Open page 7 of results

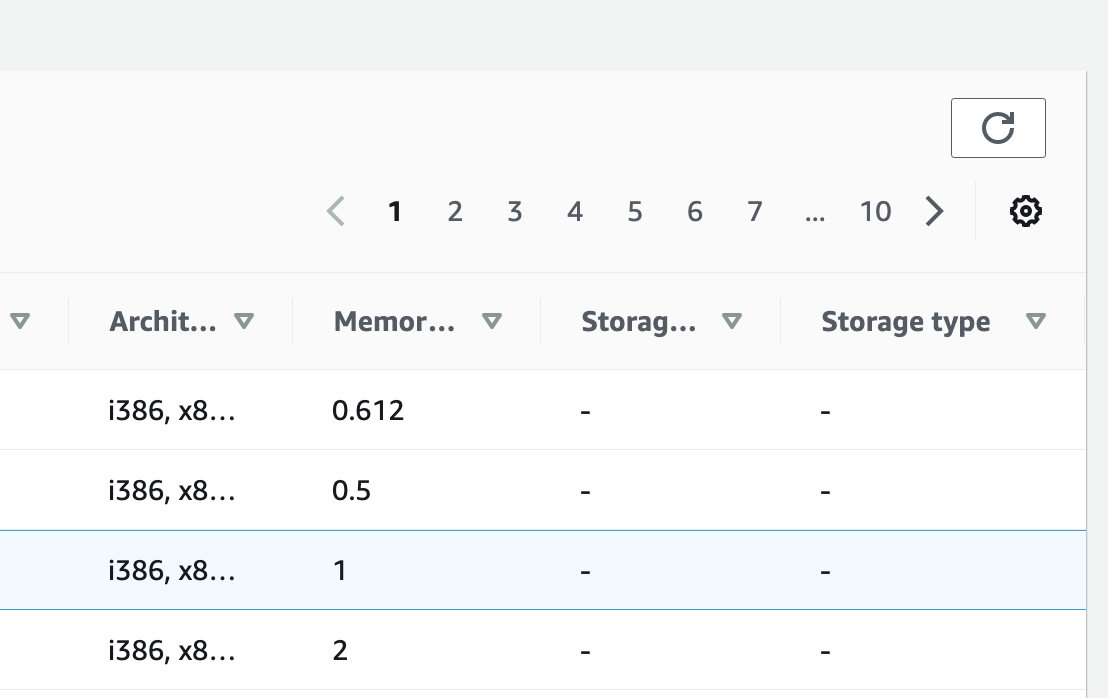coord(755,211)
